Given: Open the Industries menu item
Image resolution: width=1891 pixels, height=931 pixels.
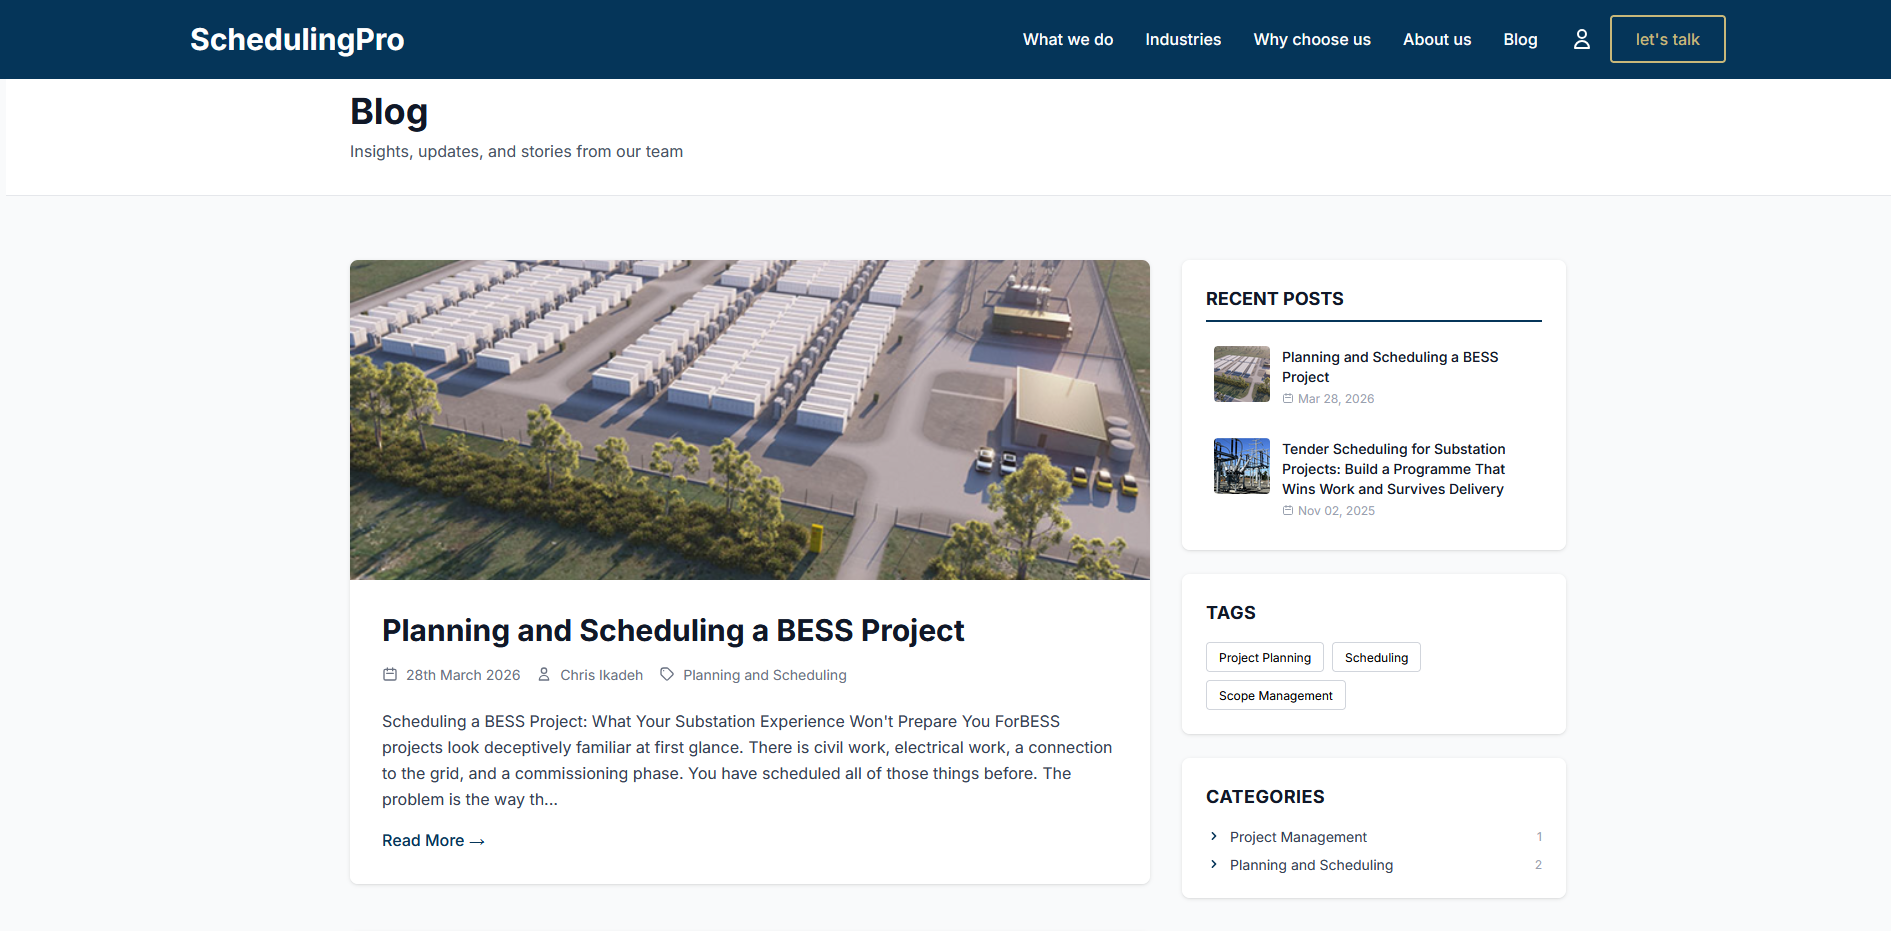Looking at the screenshot, I should [x=1183, y=39].
